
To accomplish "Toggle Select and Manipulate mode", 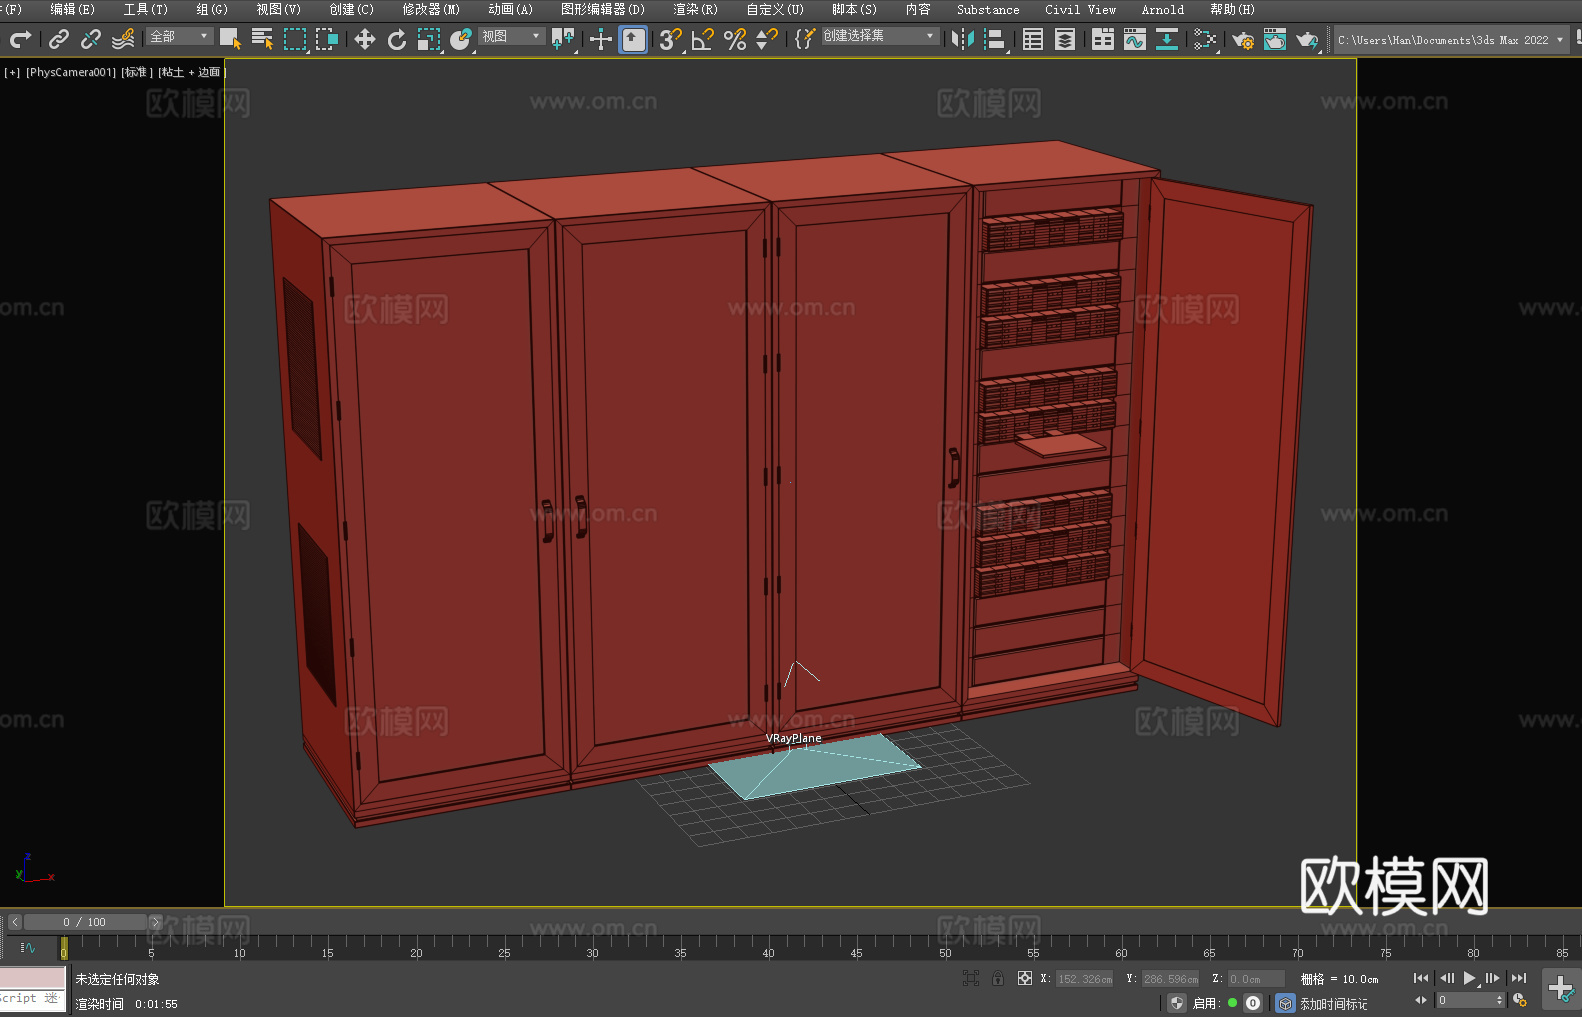I will tap(601, 39).
